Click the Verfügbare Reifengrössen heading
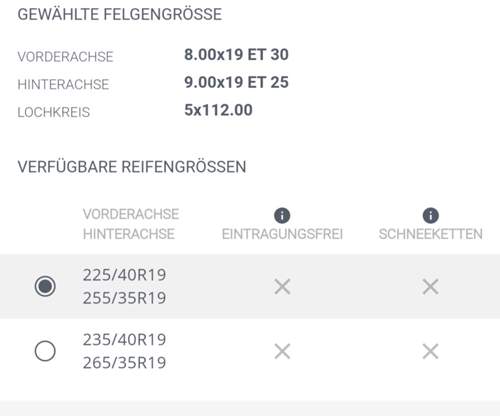Screen dimensions: 500x416 pos(132,167)
